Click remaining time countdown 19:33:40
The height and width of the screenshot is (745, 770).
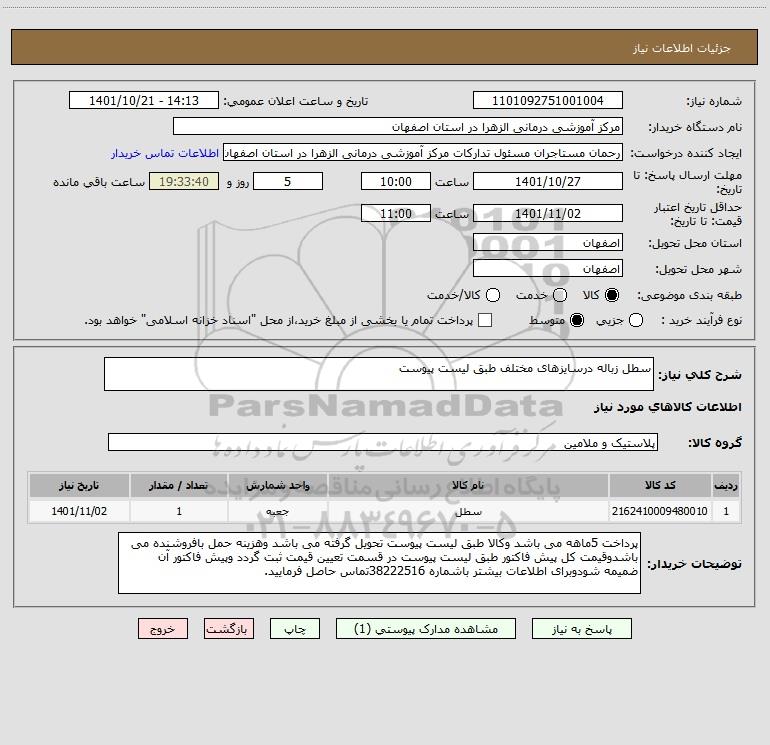(184, 181)
